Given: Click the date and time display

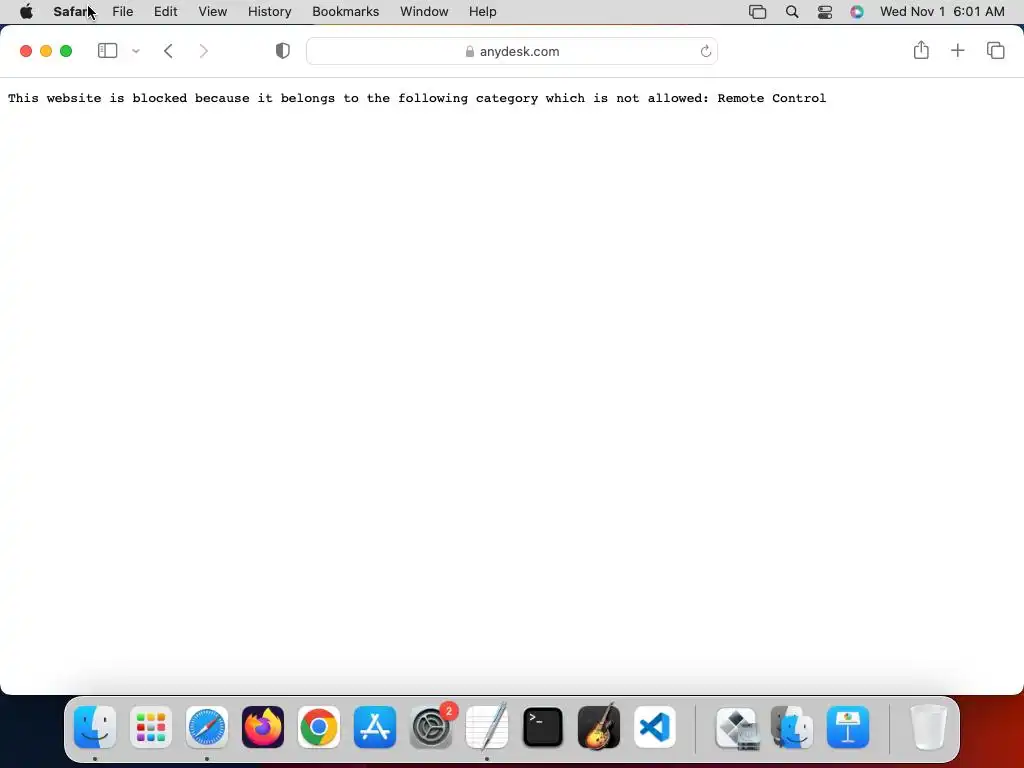Looking at the screenshot, I should pyautogui.click(x=942, y=12).
